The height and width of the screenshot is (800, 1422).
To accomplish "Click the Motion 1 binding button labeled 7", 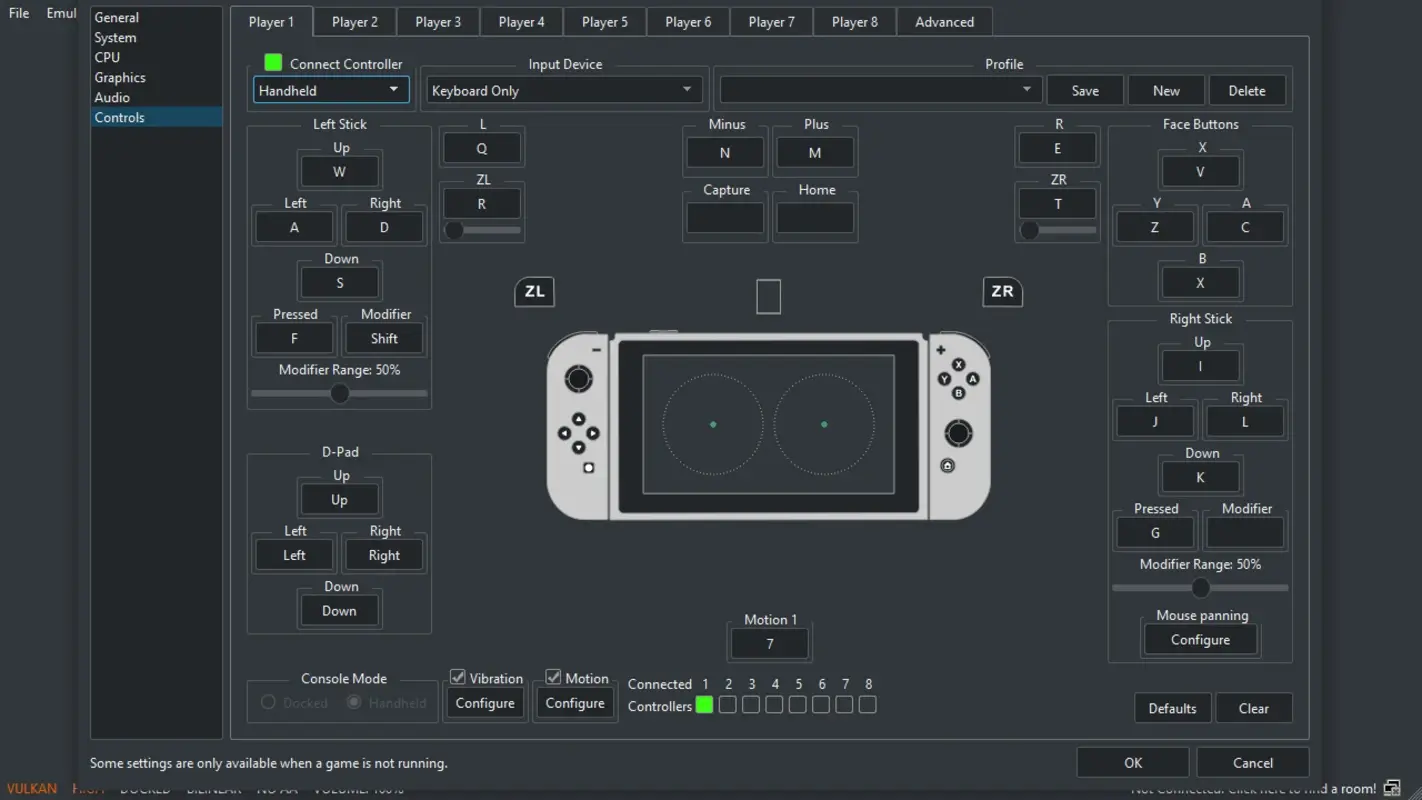I will click(x=769, y=643).
